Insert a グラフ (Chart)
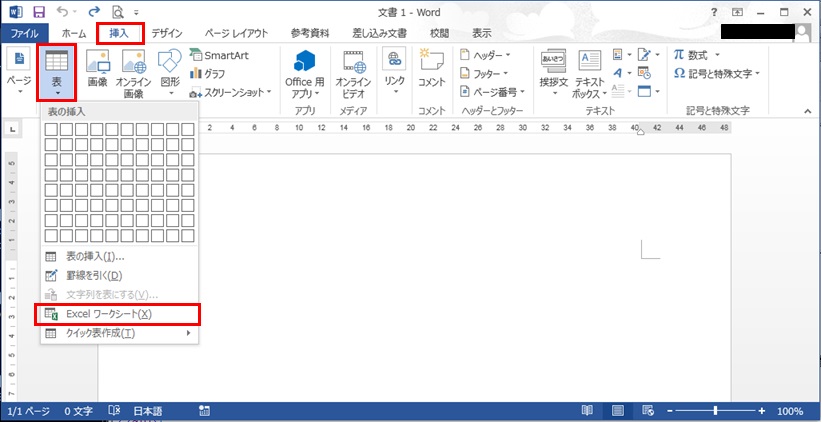 [207, 73]
